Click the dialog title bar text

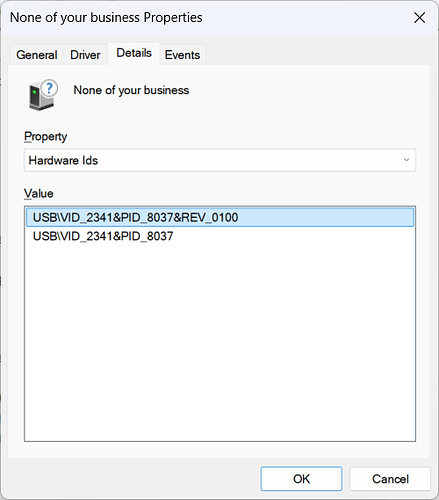pos(106,17)
